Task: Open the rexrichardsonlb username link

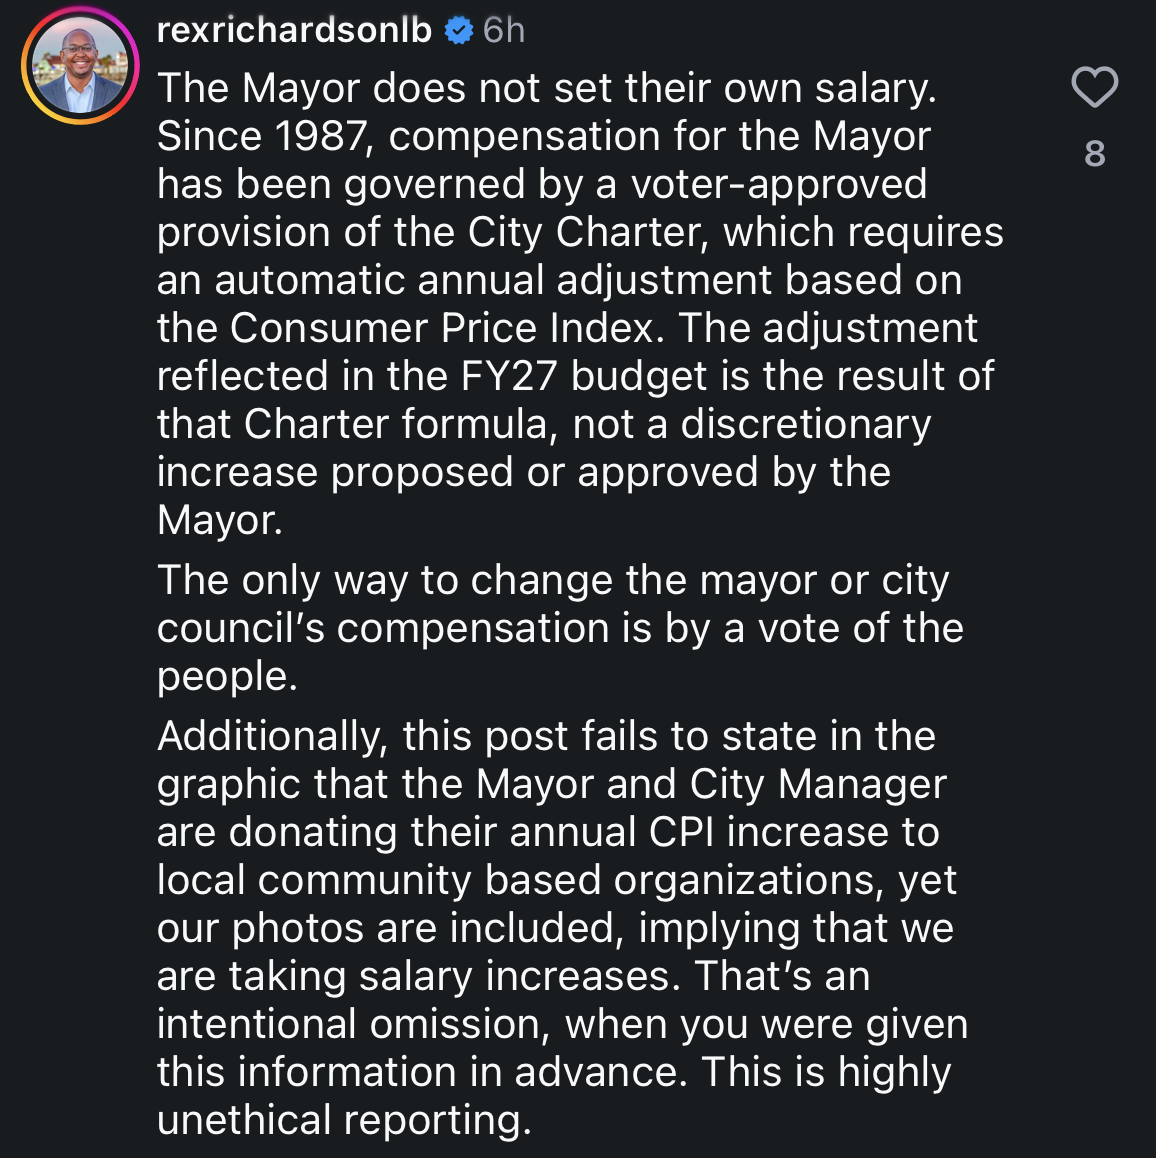Action: pos(294,30)
